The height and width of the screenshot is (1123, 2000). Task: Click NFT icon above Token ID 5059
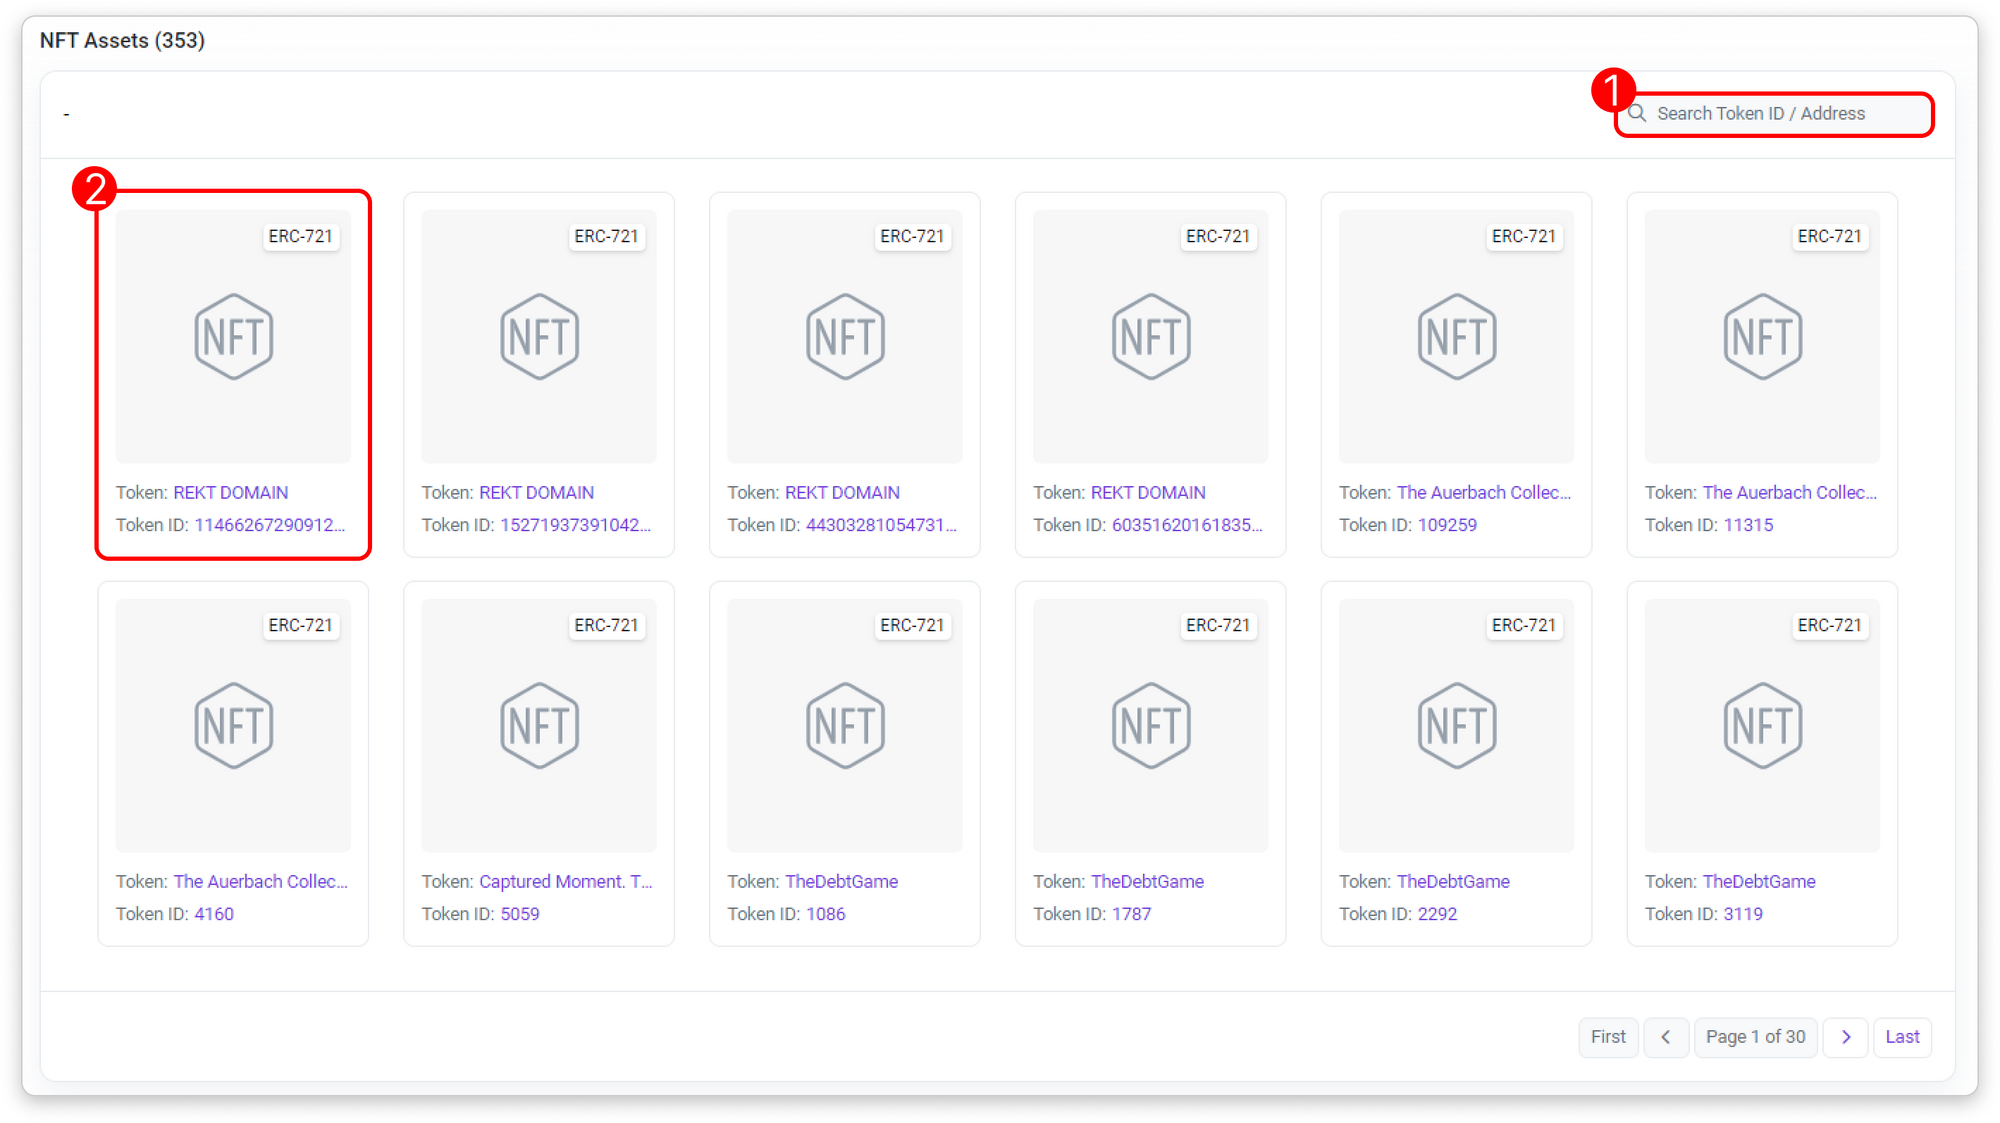[x=539, y=726]
